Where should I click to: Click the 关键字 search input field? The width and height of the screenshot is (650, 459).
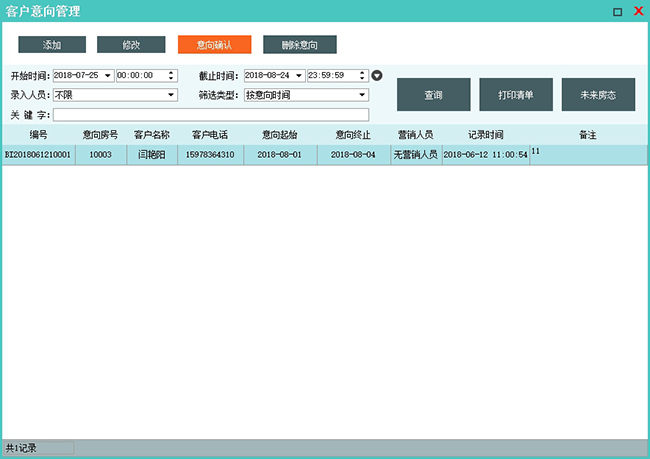point(210,115)
